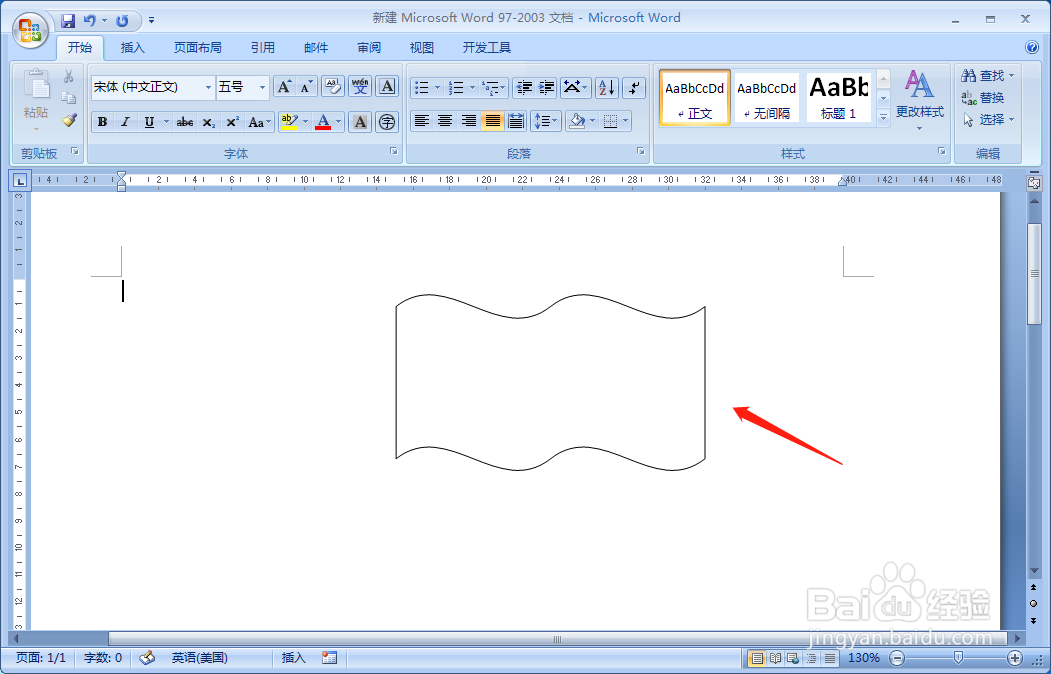Screen dimensions: 1051x674
Task: Switch to 审阅 tab
Action: click(369, 48)
